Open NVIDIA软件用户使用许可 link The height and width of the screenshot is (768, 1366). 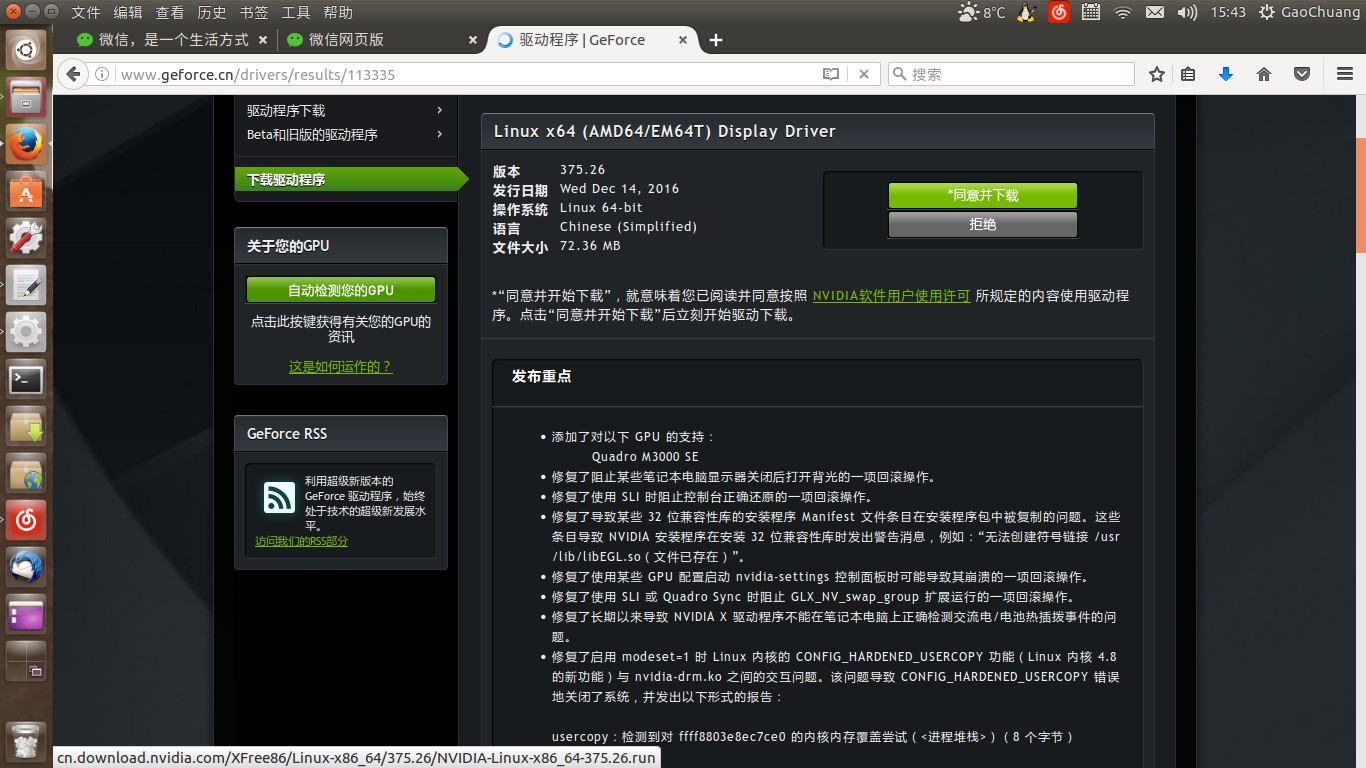(x=891, y=296)
